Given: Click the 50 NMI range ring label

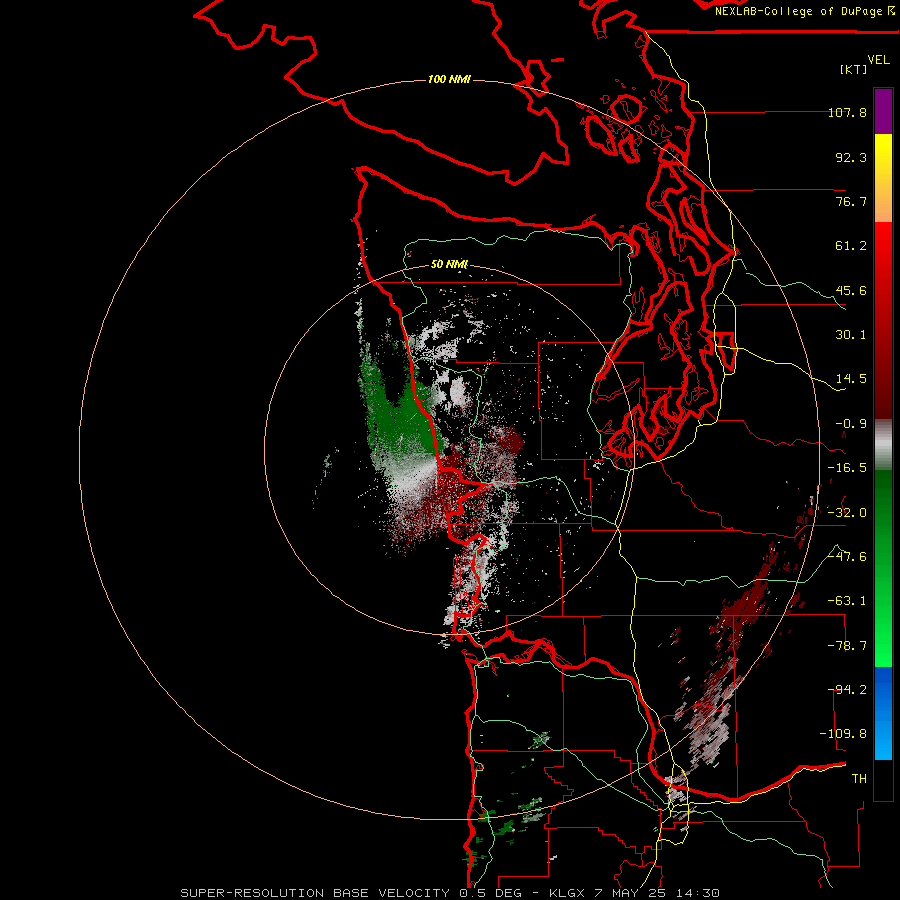Looking at the screenshot, I should (449, 264).
